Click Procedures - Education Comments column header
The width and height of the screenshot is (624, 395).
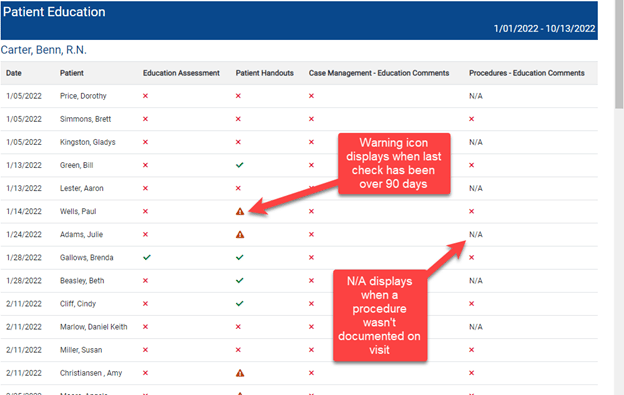pyautogui.click(x=526, y=73)
